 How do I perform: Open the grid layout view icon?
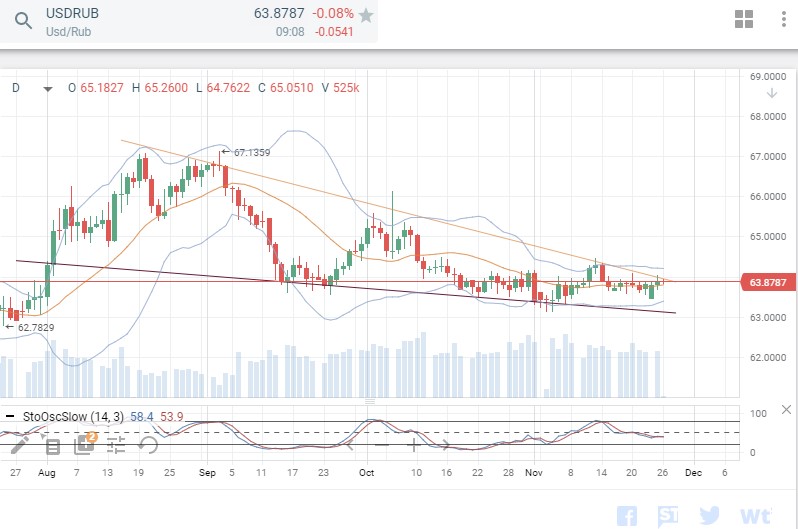pyautogui.click(x=744, y=19)
